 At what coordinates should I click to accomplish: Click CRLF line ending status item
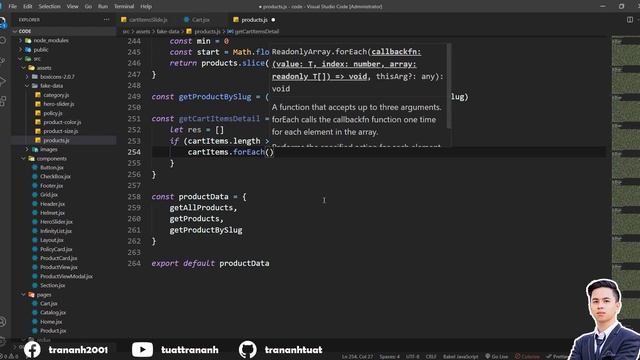431,356
